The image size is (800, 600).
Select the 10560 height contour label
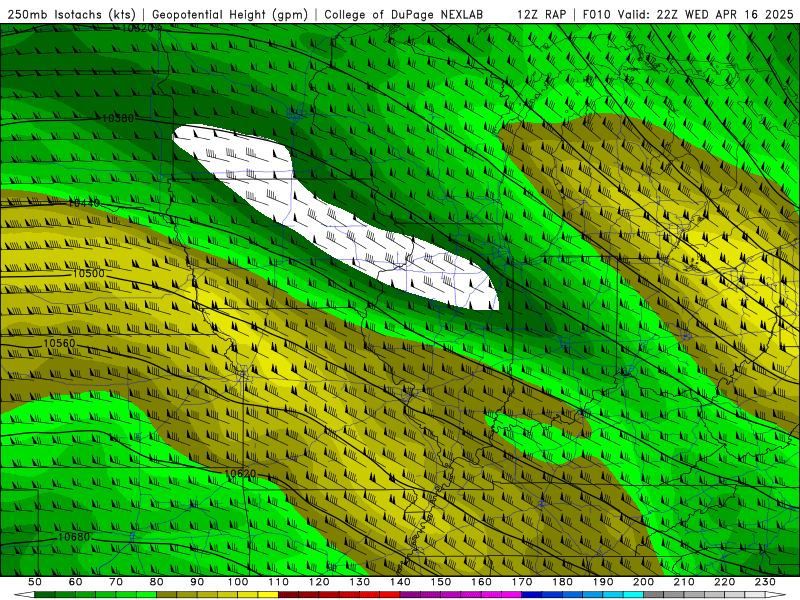(59, 343)
